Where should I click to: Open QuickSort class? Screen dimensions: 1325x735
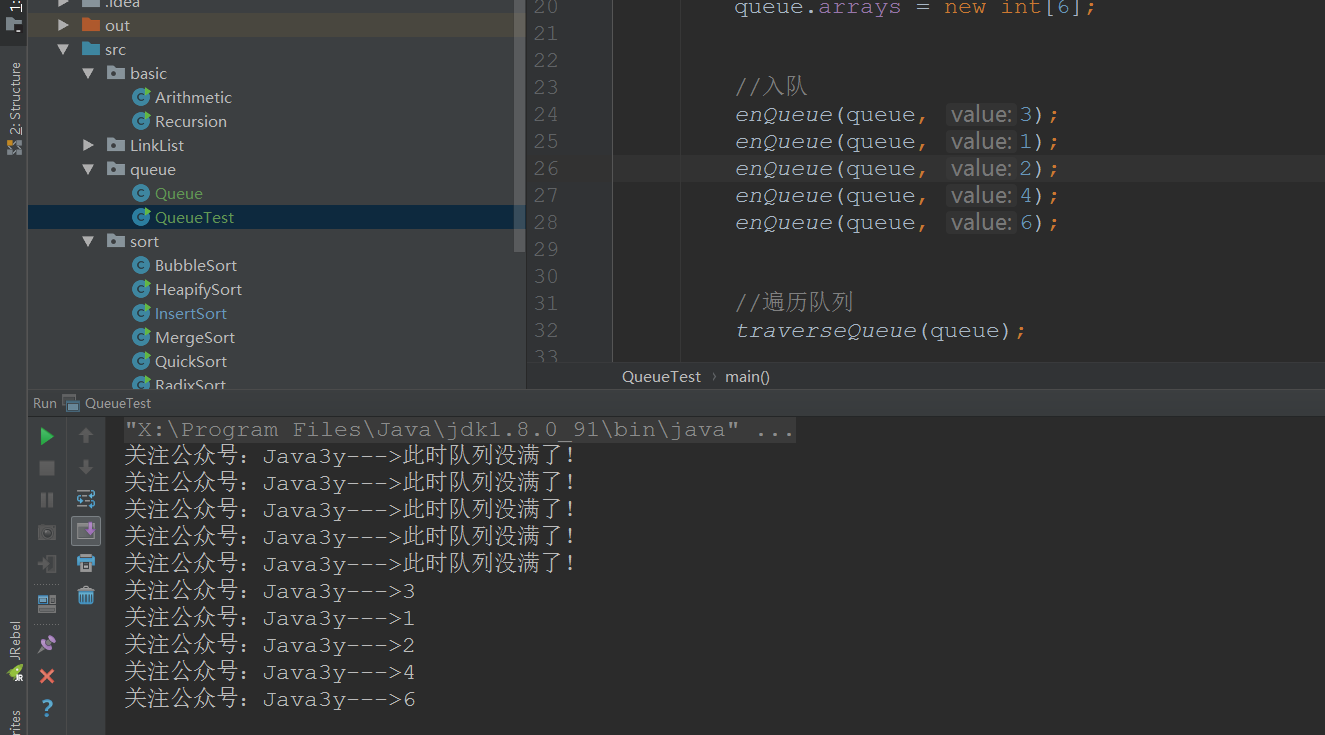(191, 361)
